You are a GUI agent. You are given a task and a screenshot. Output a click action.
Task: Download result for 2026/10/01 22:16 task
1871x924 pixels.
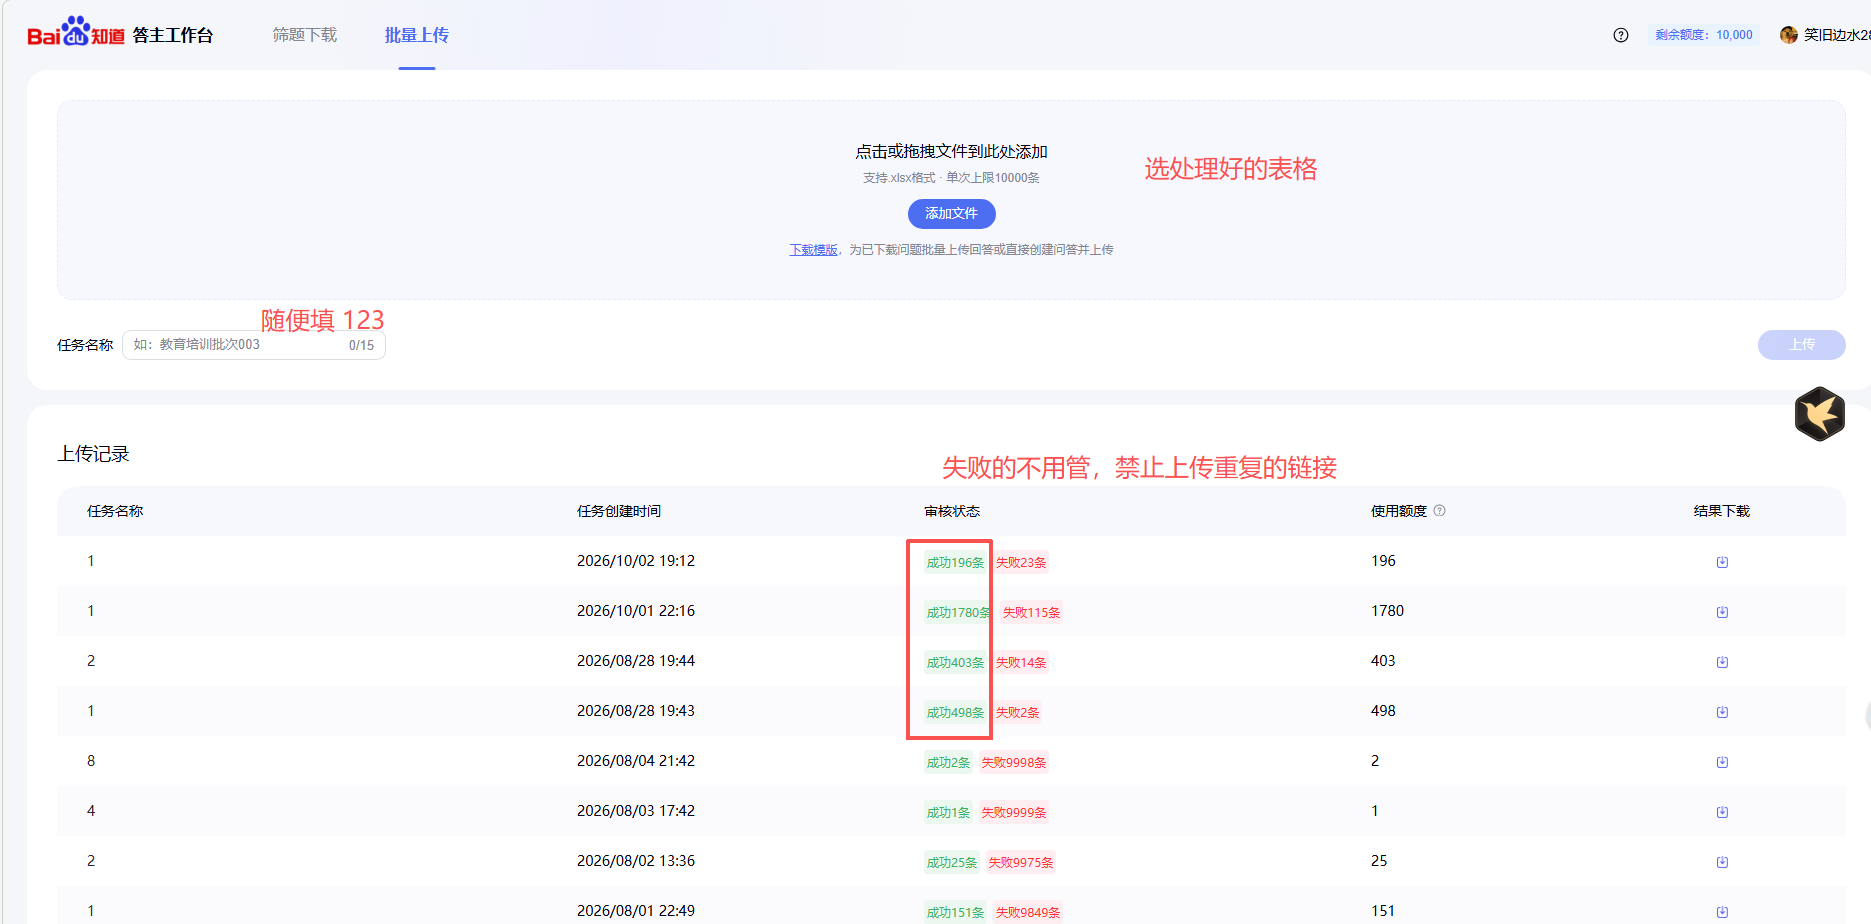[x=1722, y=612]
